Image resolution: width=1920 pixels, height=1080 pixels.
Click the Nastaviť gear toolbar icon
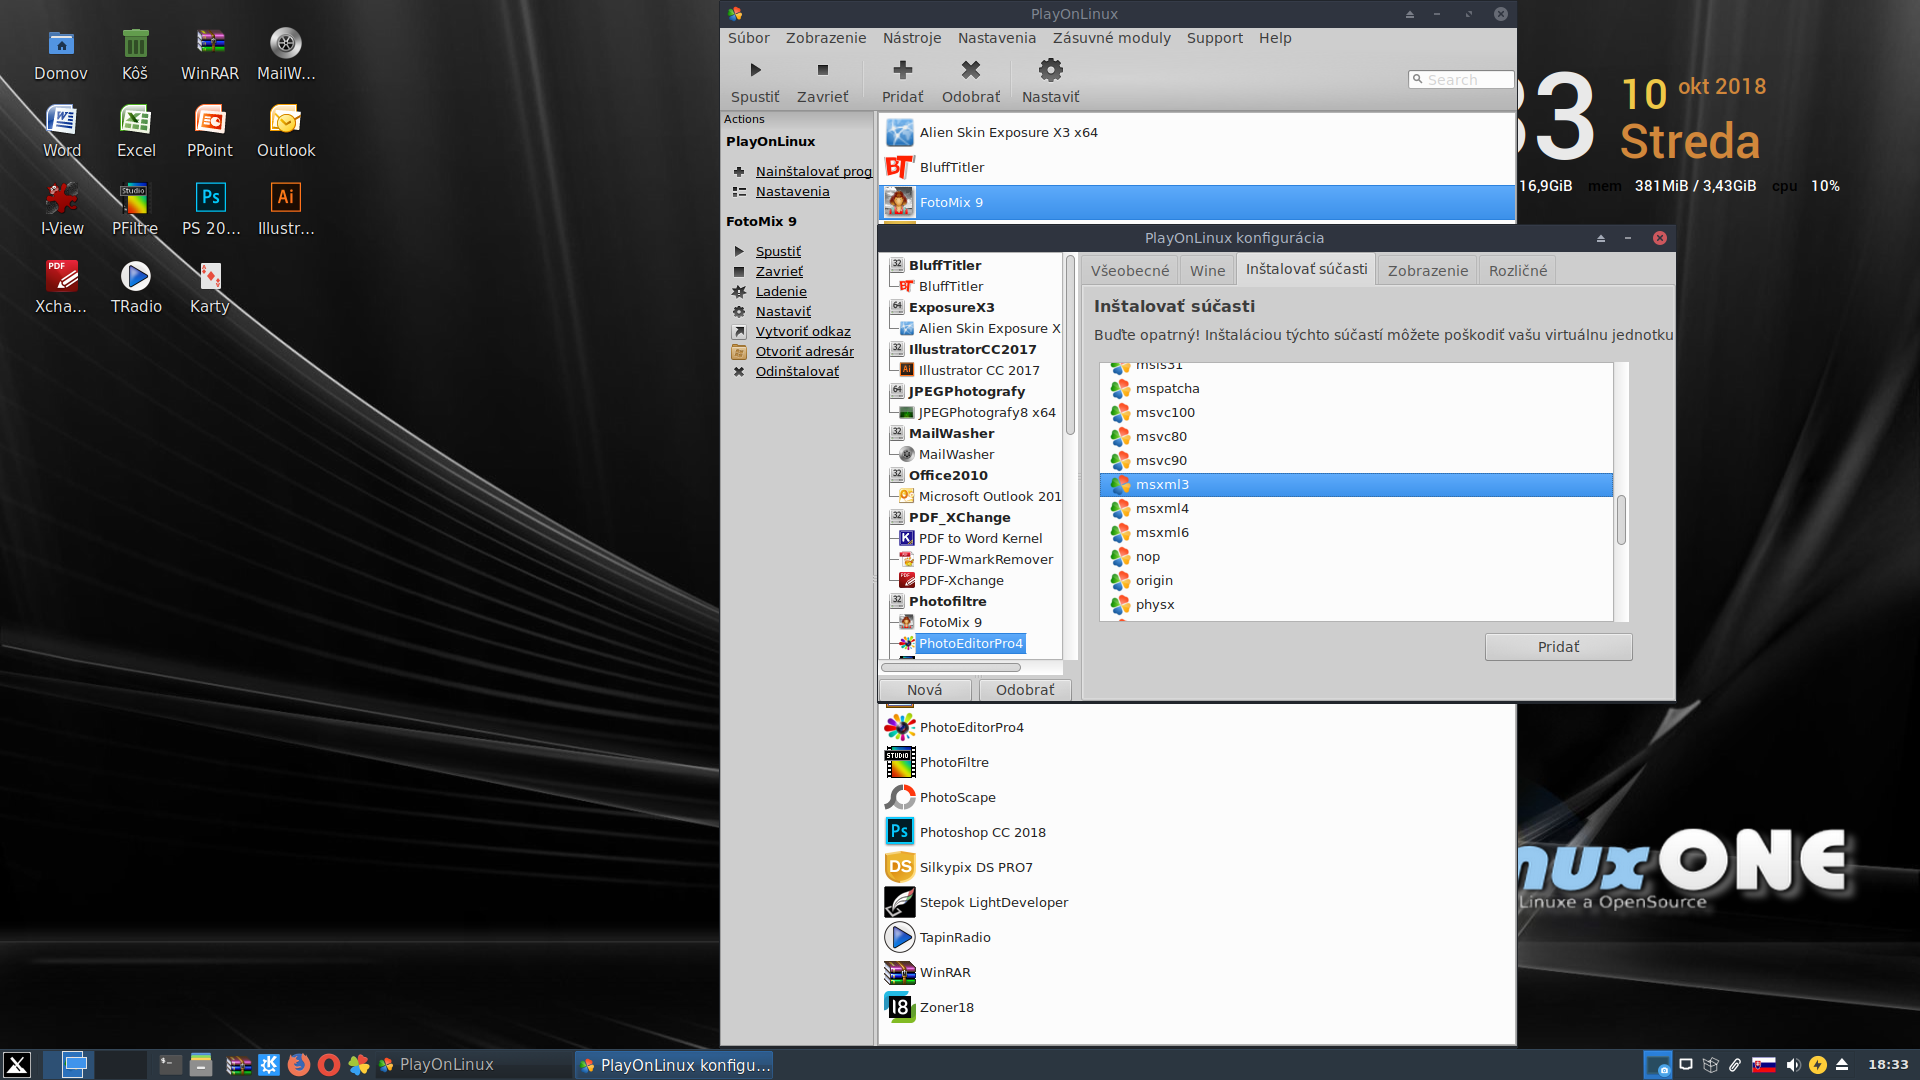point(1050,70)
